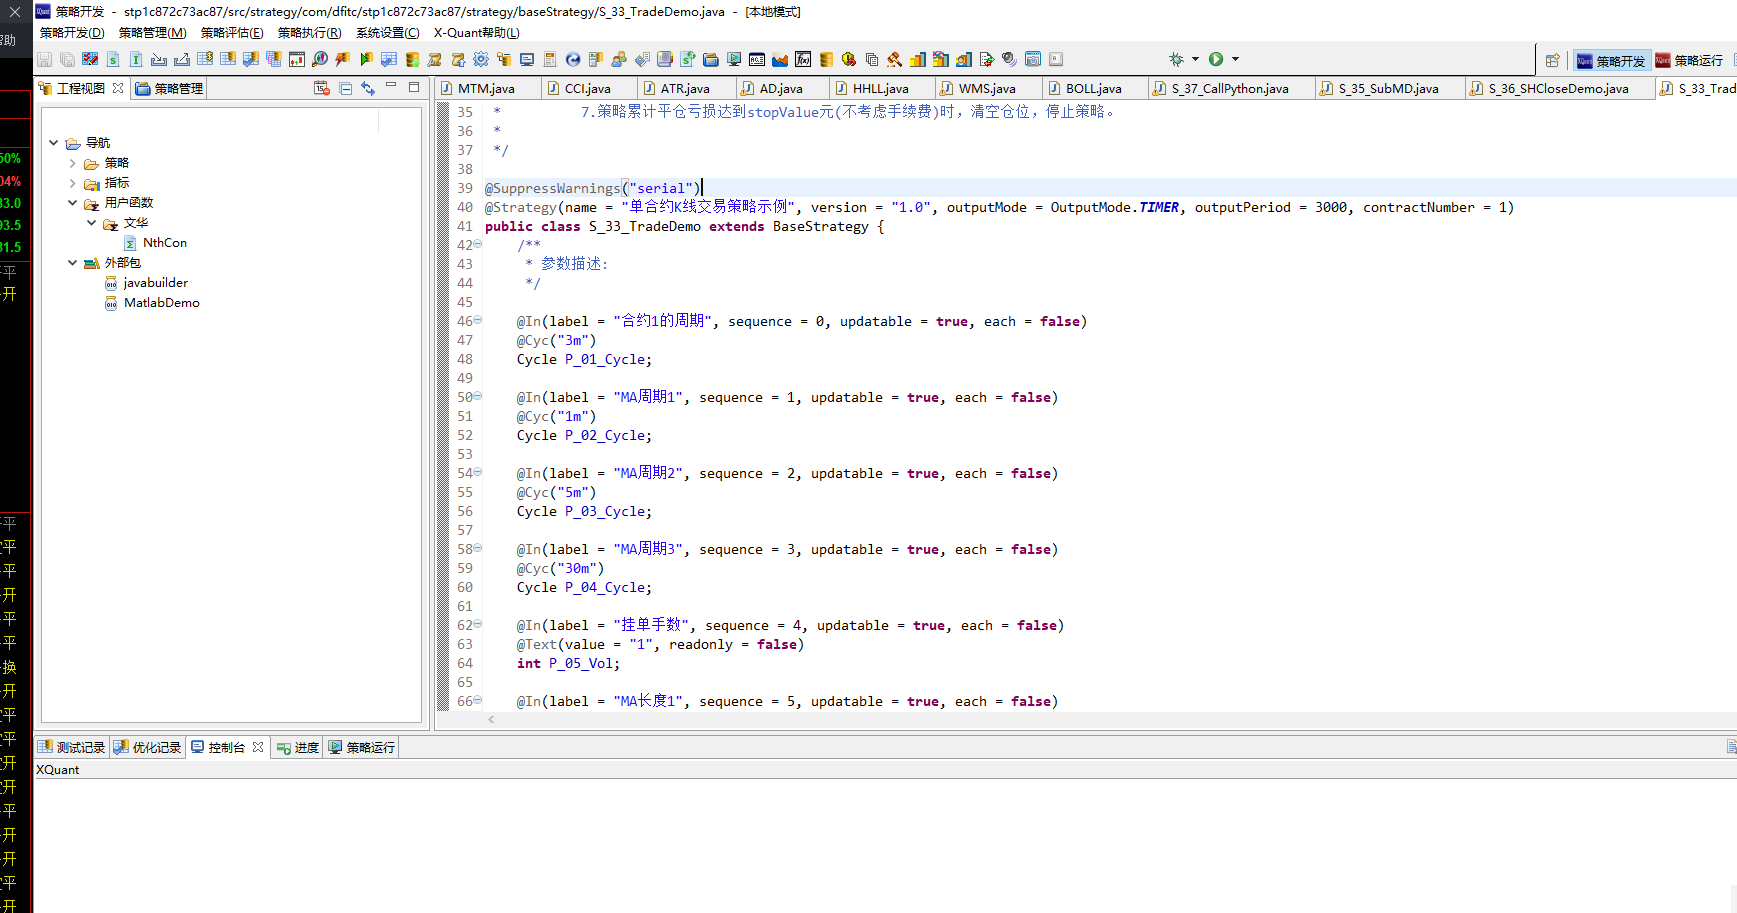
Task: Open the 策略执行(R) menu
Action: pyautogui.click(x=310, y=33)
